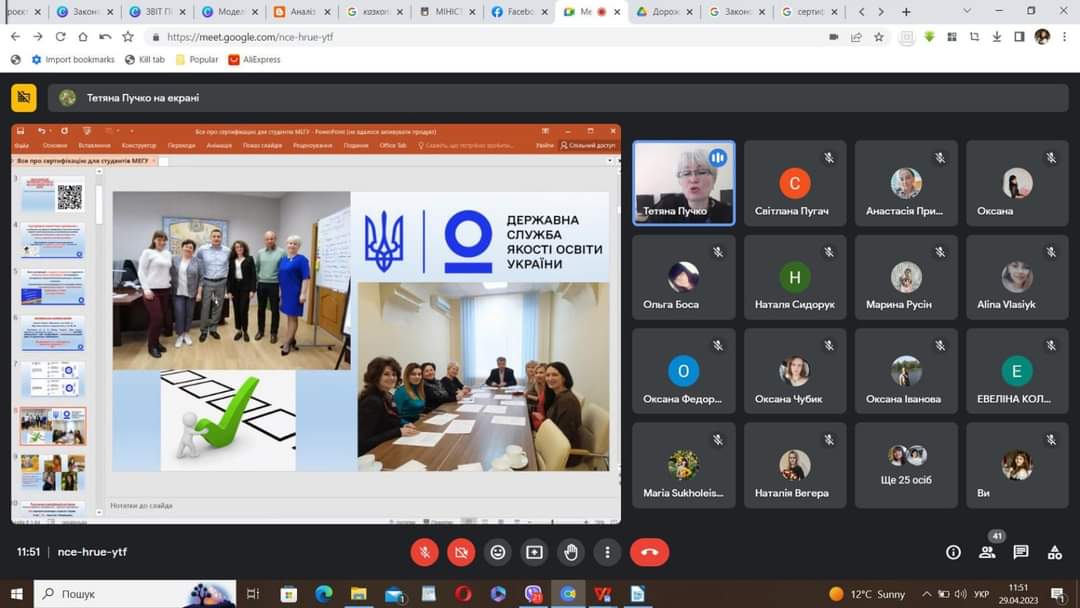Open the AliExpress bookmark
Viewport: 1080px width, 608px height.
[x=254, y=60]
